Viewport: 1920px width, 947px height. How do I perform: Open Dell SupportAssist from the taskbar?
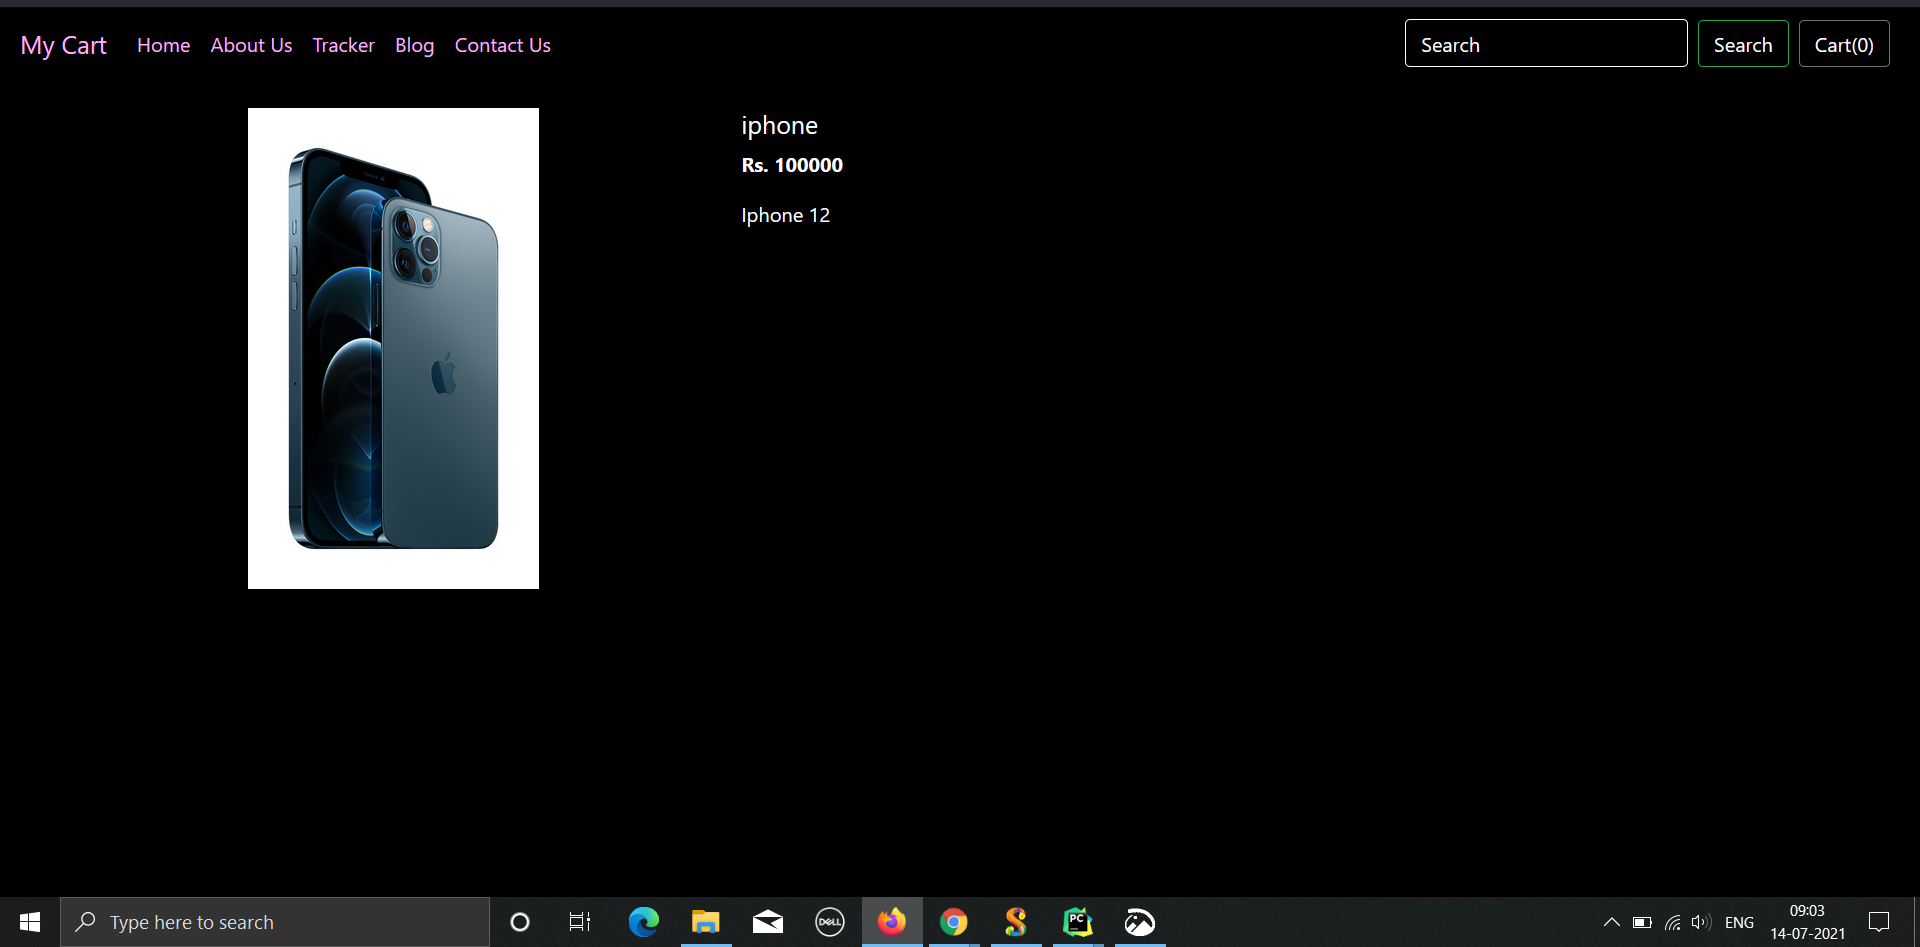pos(829,922)
